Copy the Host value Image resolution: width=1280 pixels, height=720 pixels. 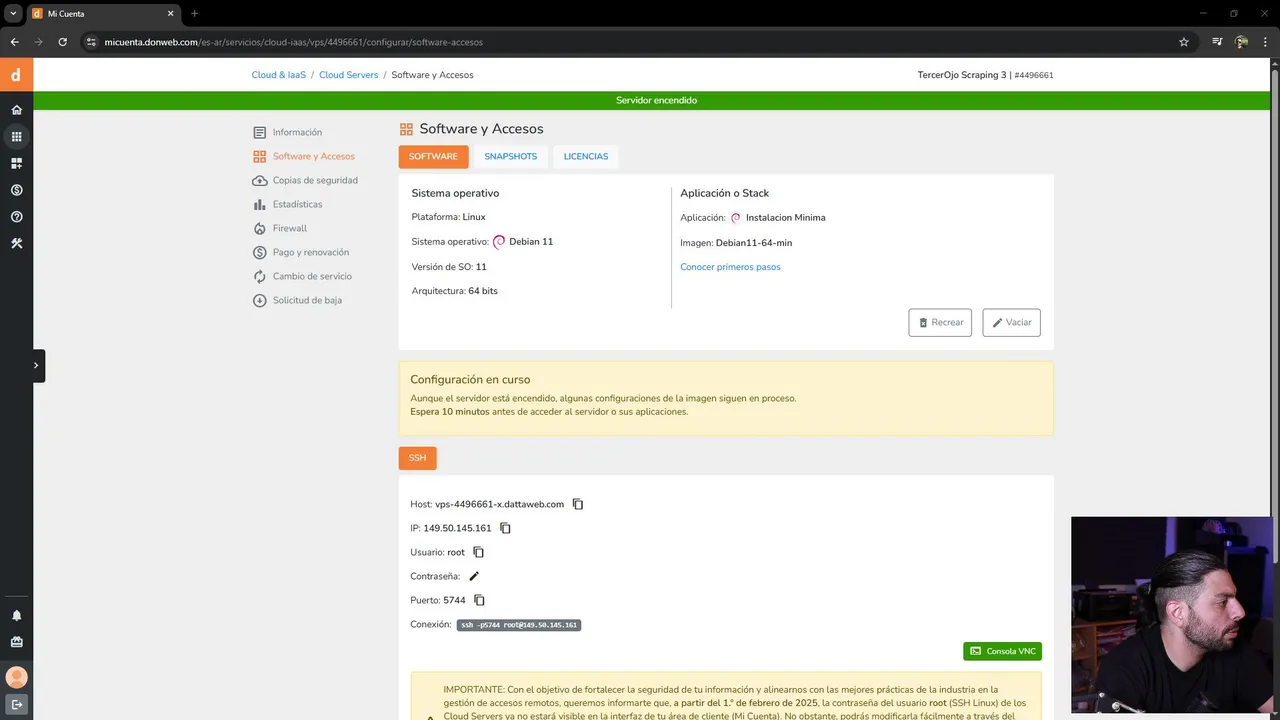pyautogui.click(x=578, y=504)
